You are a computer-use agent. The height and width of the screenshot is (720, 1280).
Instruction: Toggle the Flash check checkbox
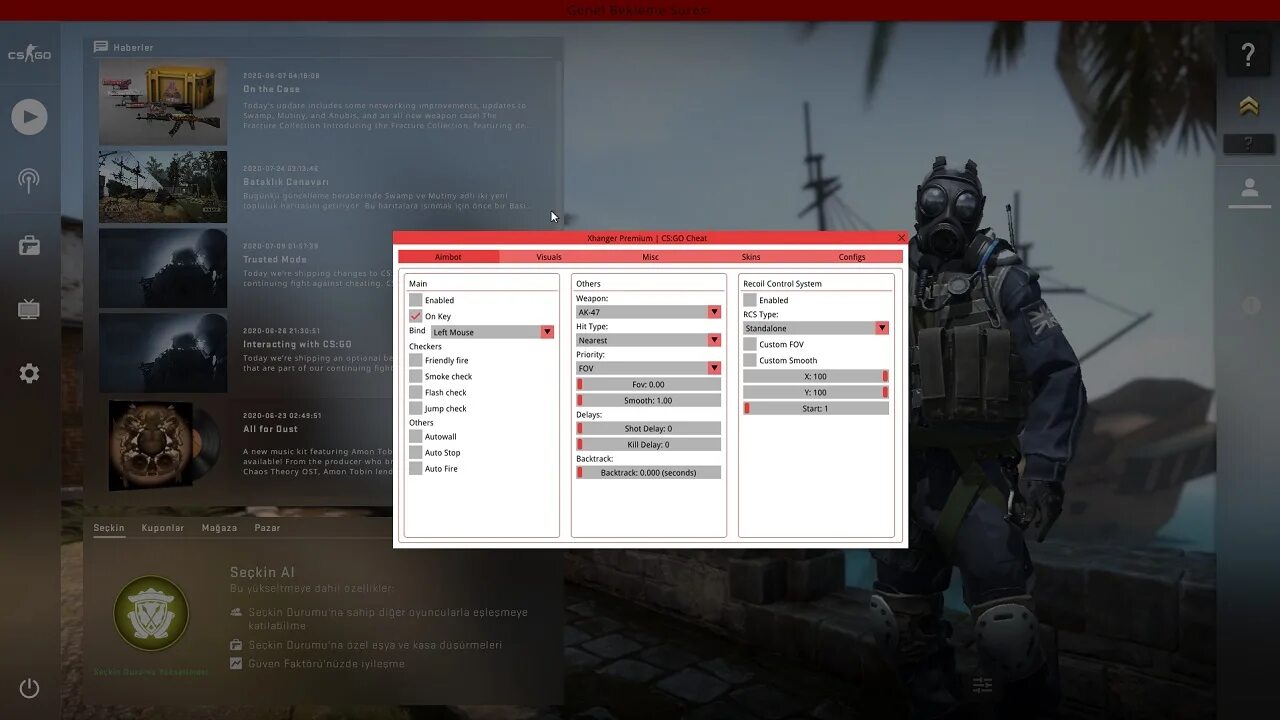[416, 392]
